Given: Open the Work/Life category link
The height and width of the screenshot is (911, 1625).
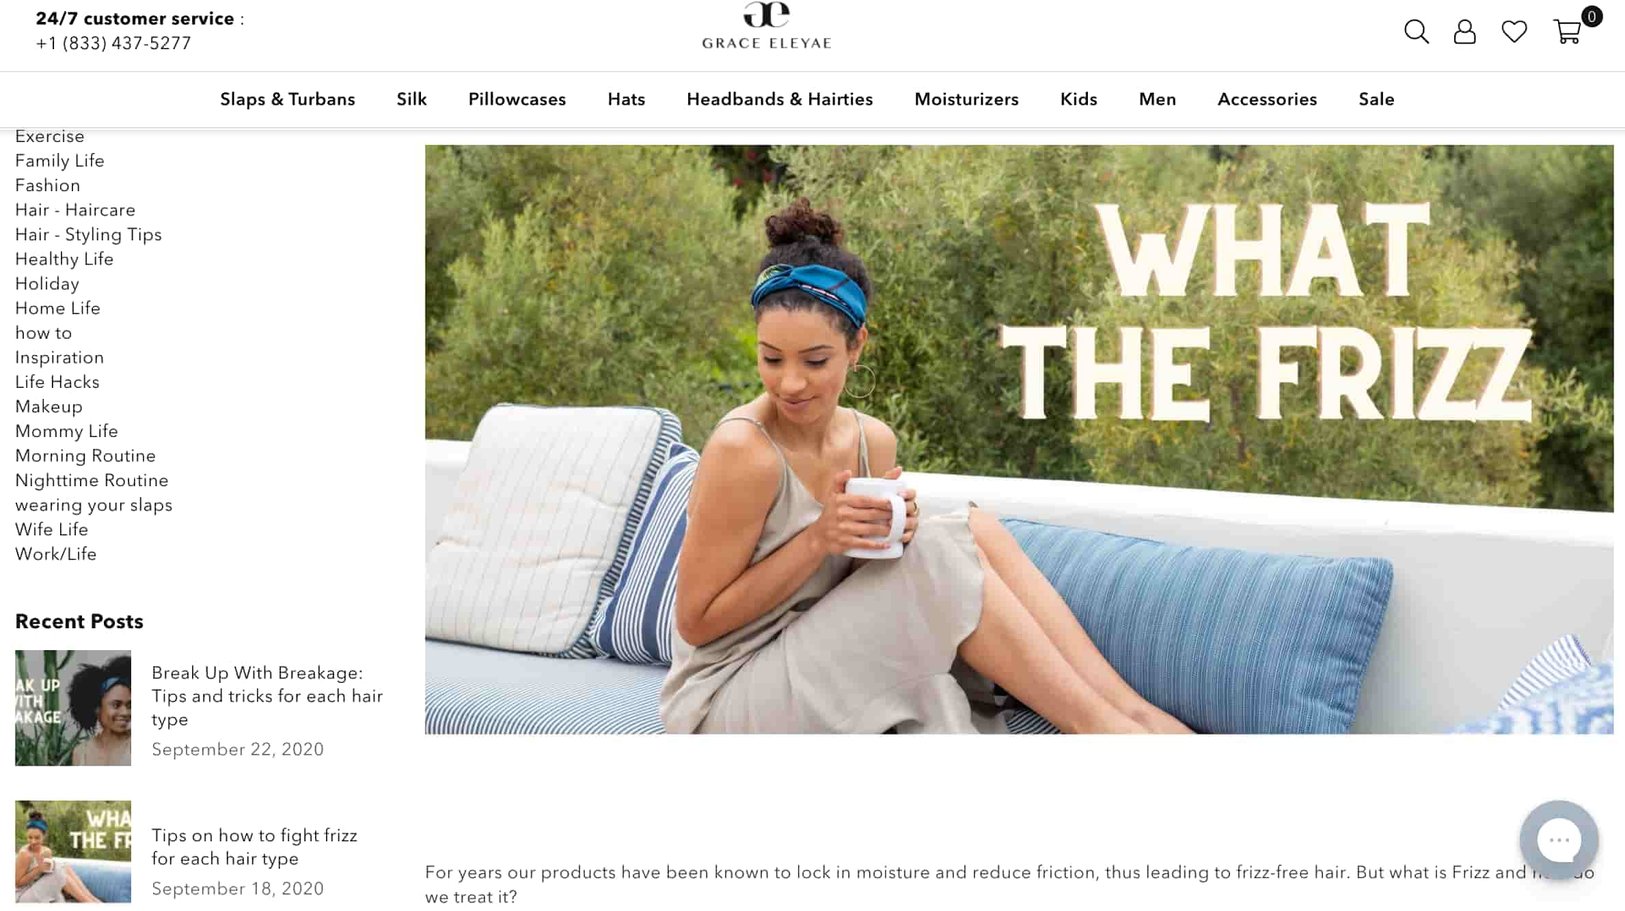Looking at the screenshot, I should [55, 554].
